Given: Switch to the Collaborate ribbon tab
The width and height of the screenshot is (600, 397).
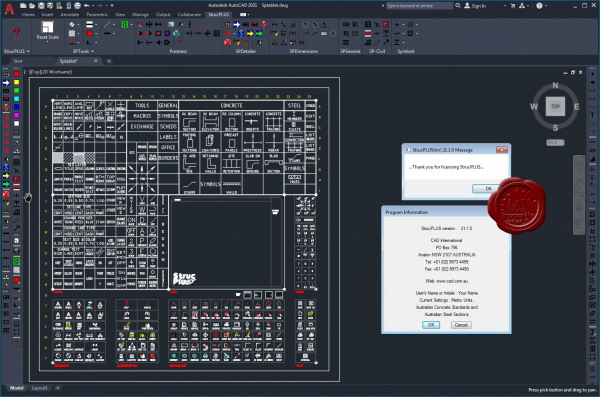Looking at the screenshot, I should 189,15.
